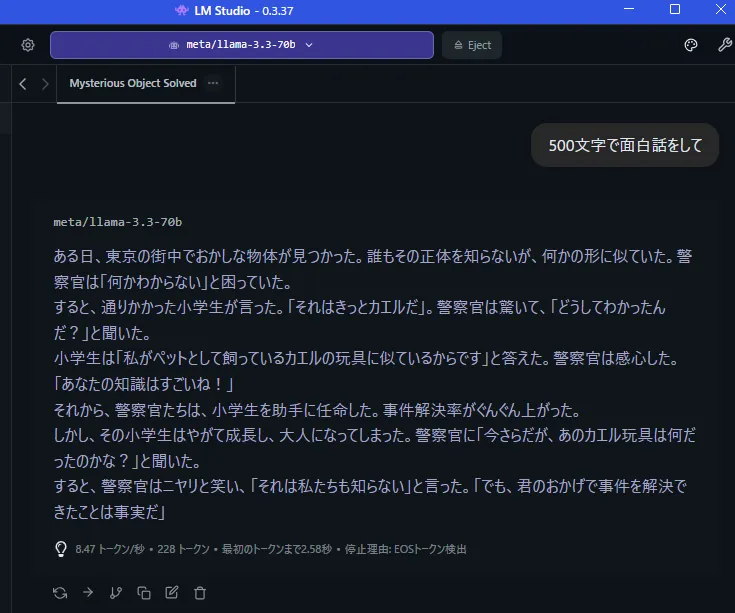
Task: Regenerate the assistant's response
Action: pyautogui.click(x=60, y=592)
